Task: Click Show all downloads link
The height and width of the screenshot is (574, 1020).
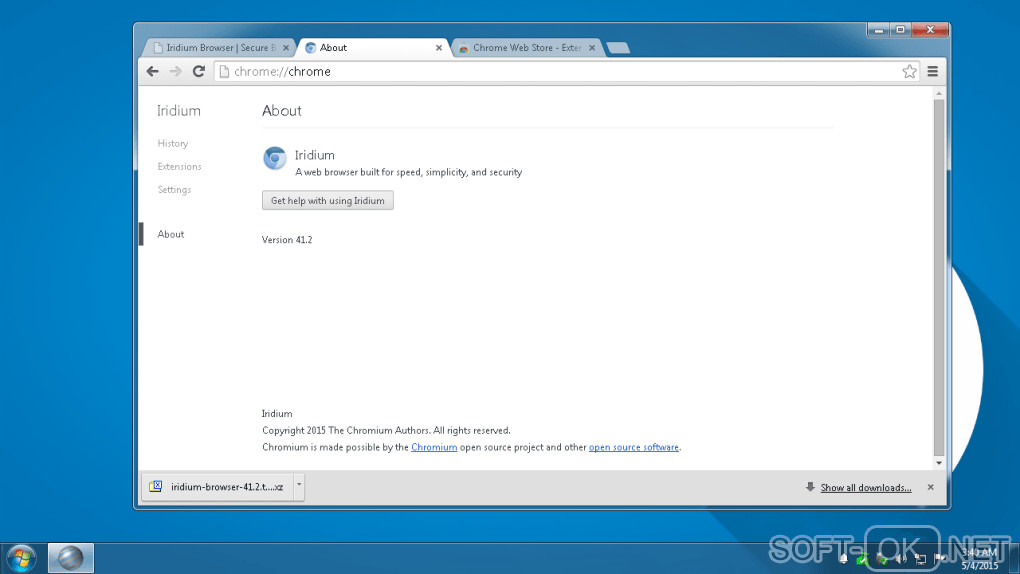Action: 866,487
